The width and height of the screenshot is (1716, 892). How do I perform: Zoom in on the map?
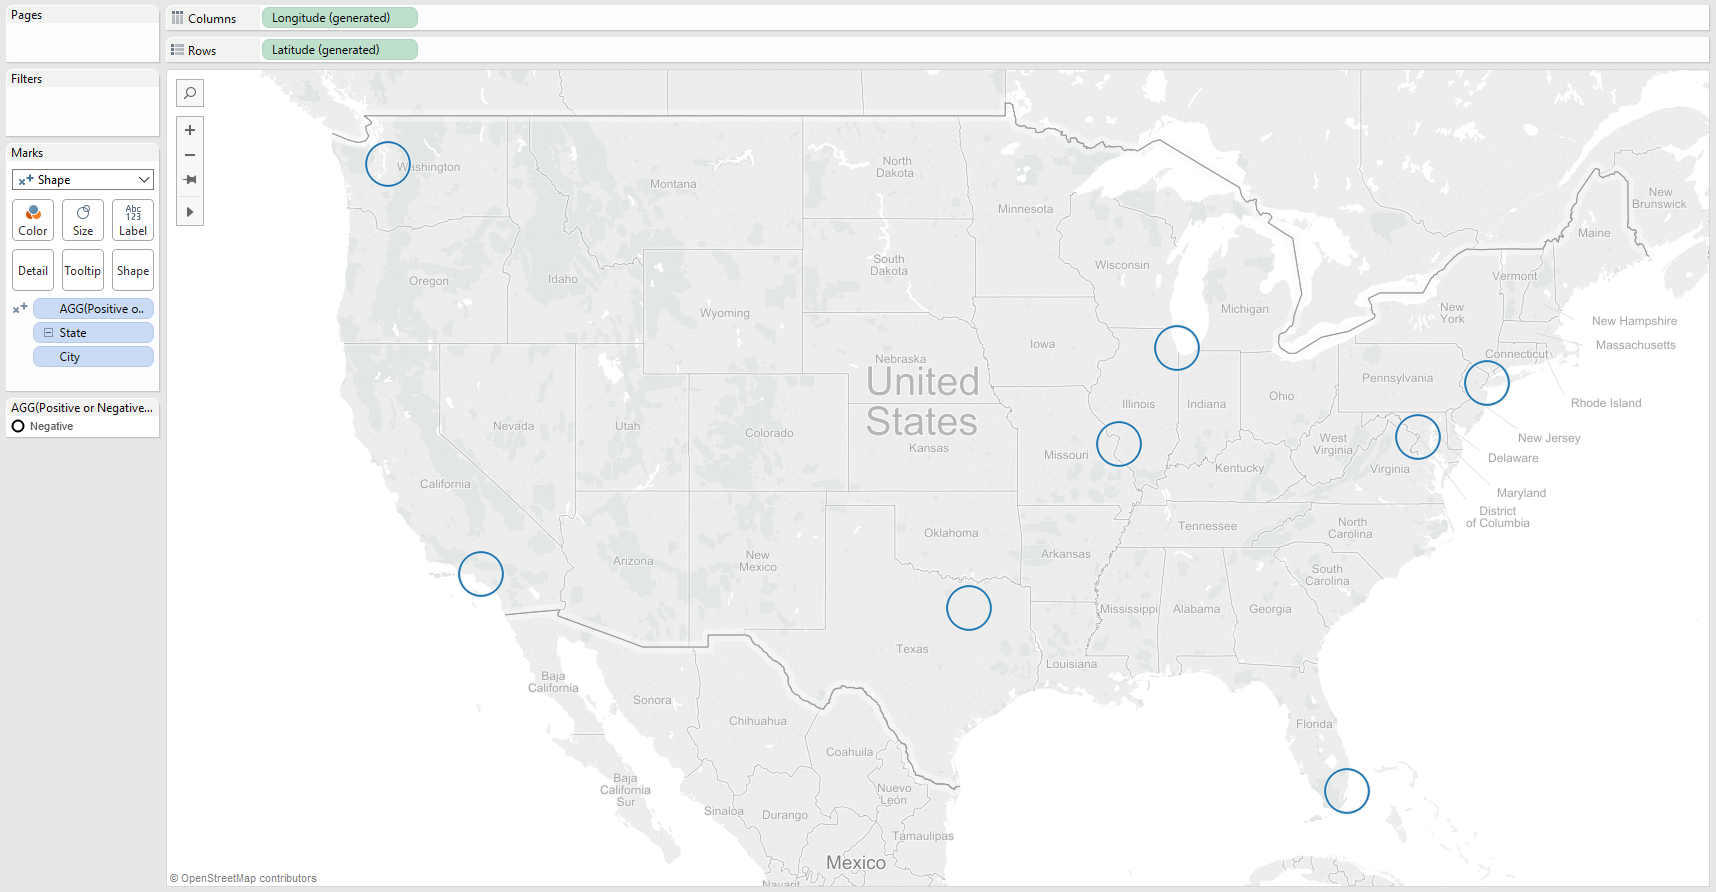tap(190, 130)
